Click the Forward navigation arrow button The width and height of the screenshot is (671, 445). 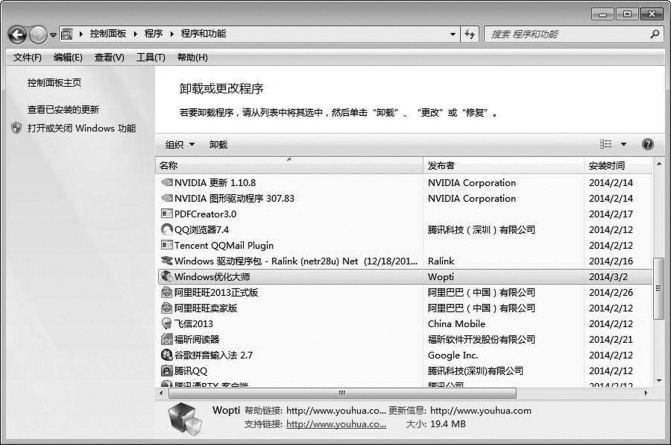coord(38,35)
